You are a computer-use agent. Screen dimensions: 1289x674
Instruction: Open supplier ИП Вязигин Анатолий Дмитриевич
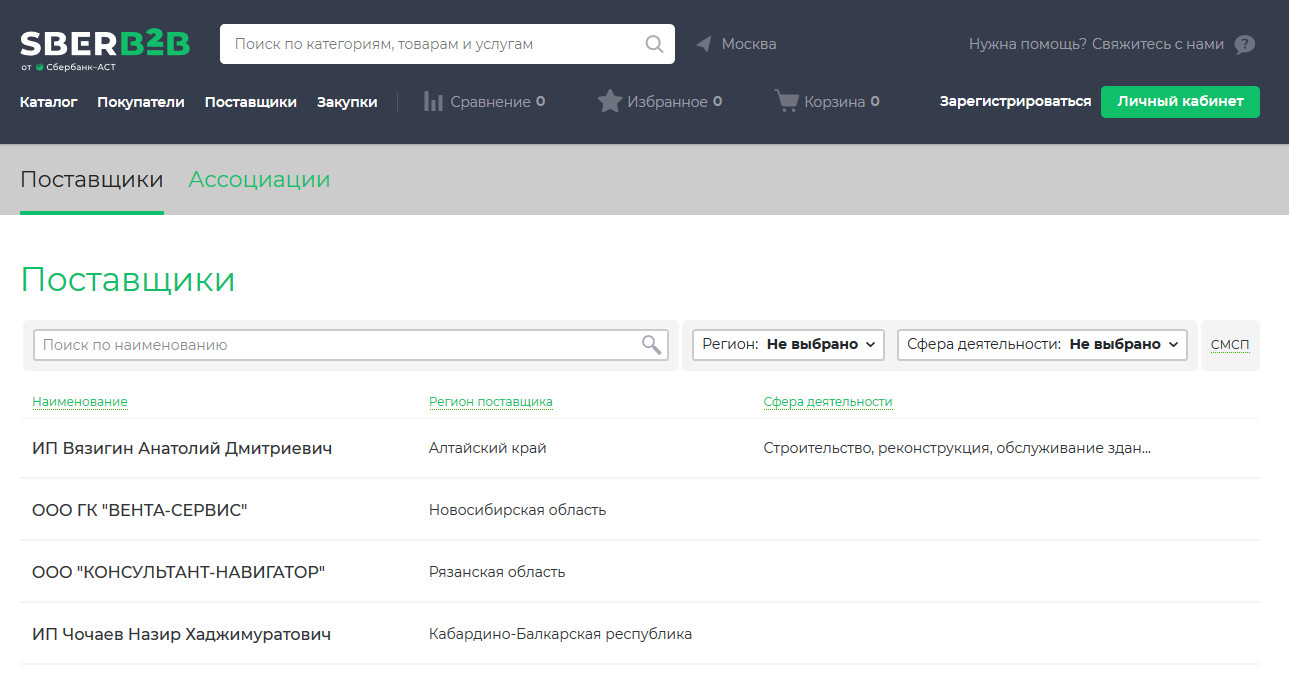click(x=182, y=449)
